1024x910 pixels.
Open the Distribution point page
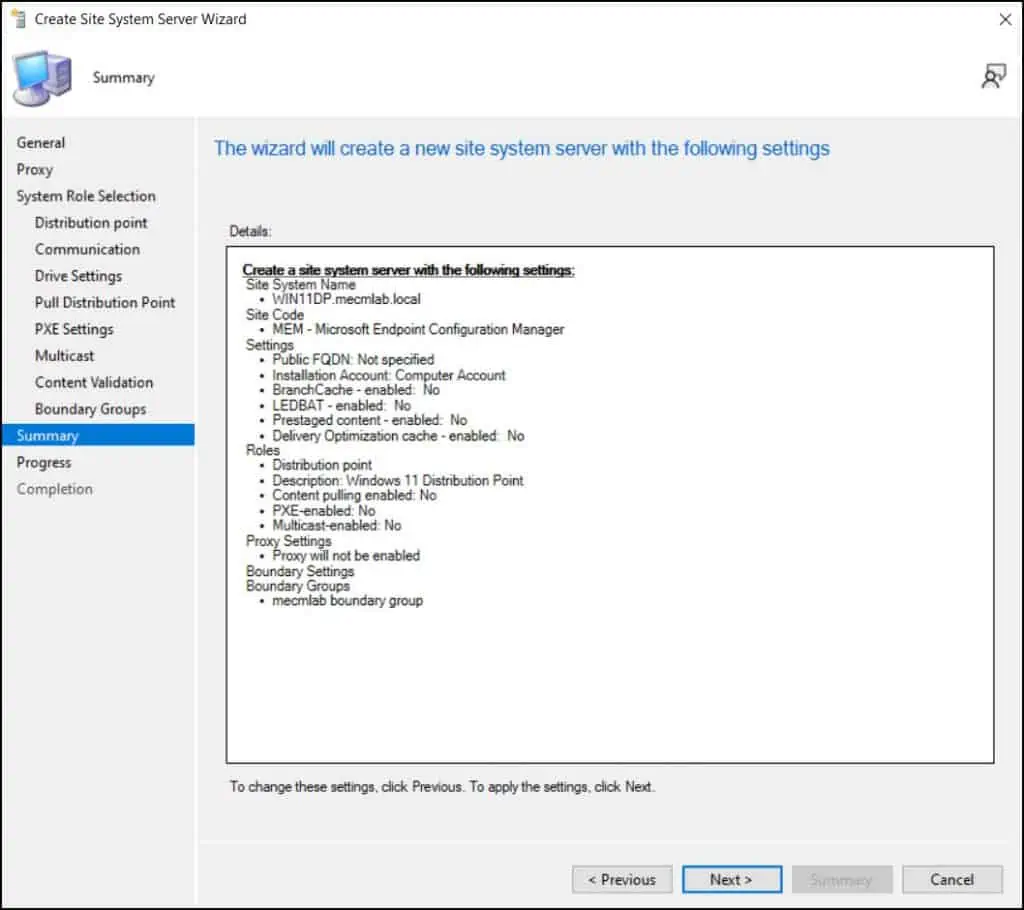(91, 223)
